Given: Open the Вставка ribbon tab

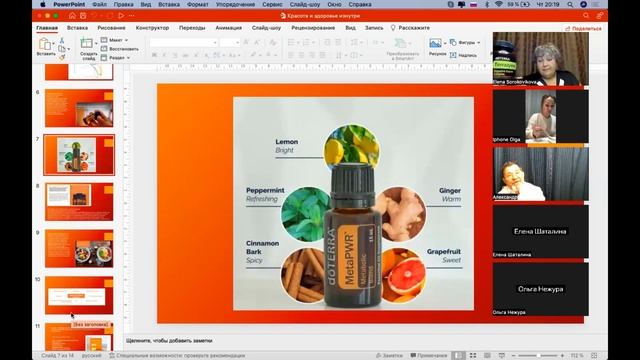Looking at the screenshot, I should pos(77,28).
